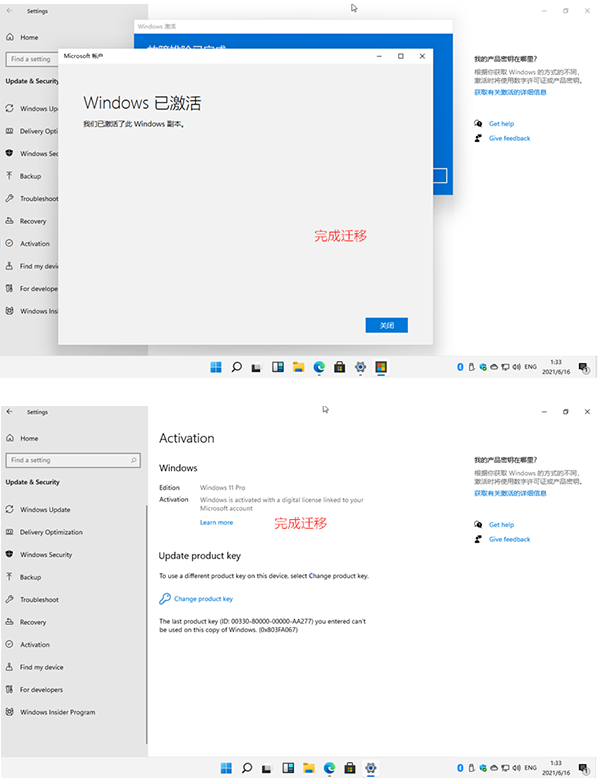
Task: Click Find a setting box on Activation page
Action: click(73, 460)
